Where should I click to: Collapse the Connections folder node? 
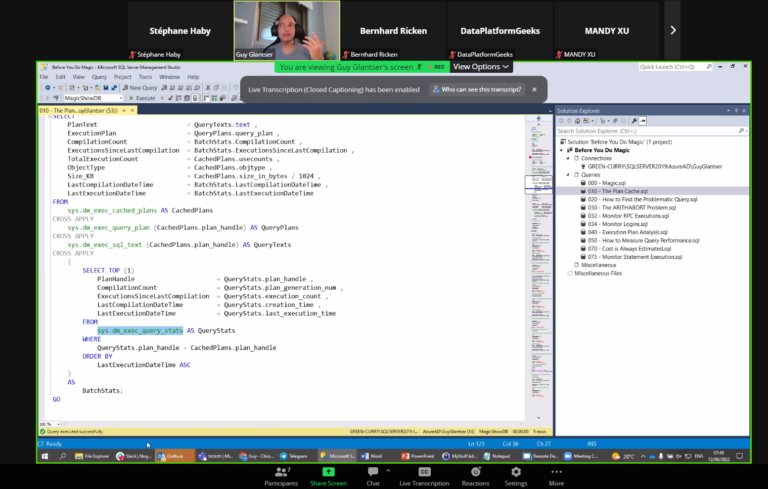(x=570, y=158)
